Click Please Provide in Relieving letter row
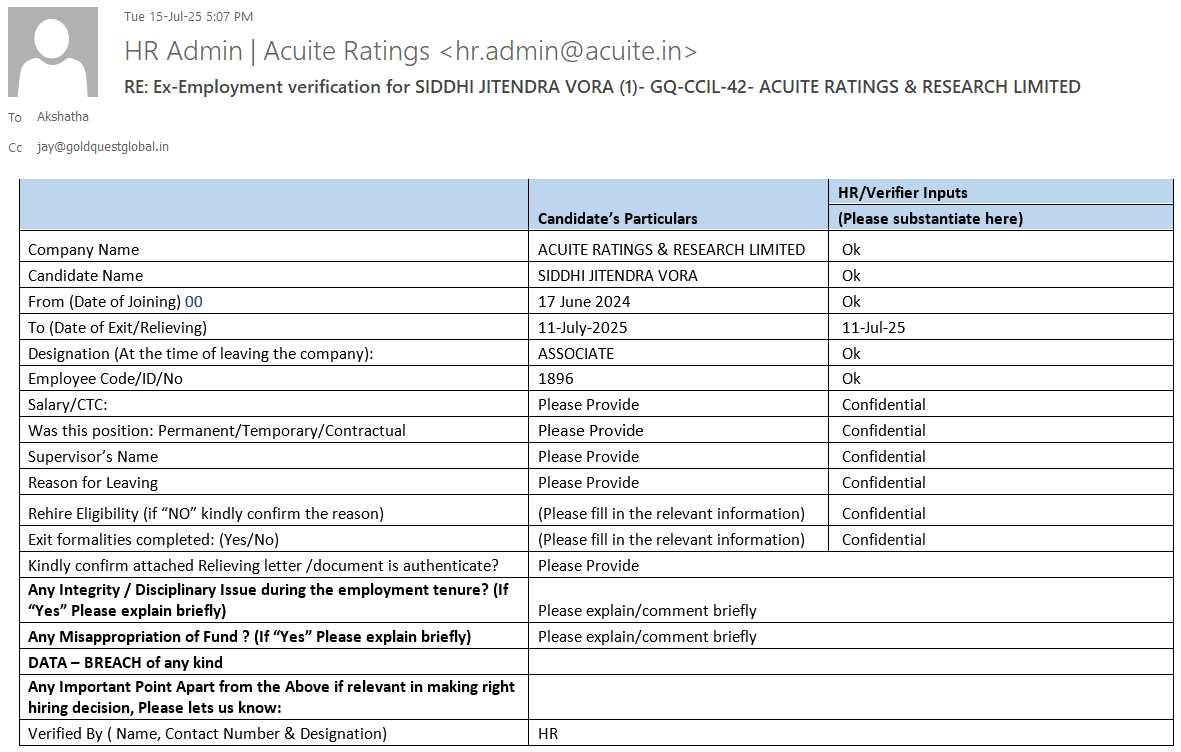The height and width of the screenshot is (752, 1181). click(588, 566)
